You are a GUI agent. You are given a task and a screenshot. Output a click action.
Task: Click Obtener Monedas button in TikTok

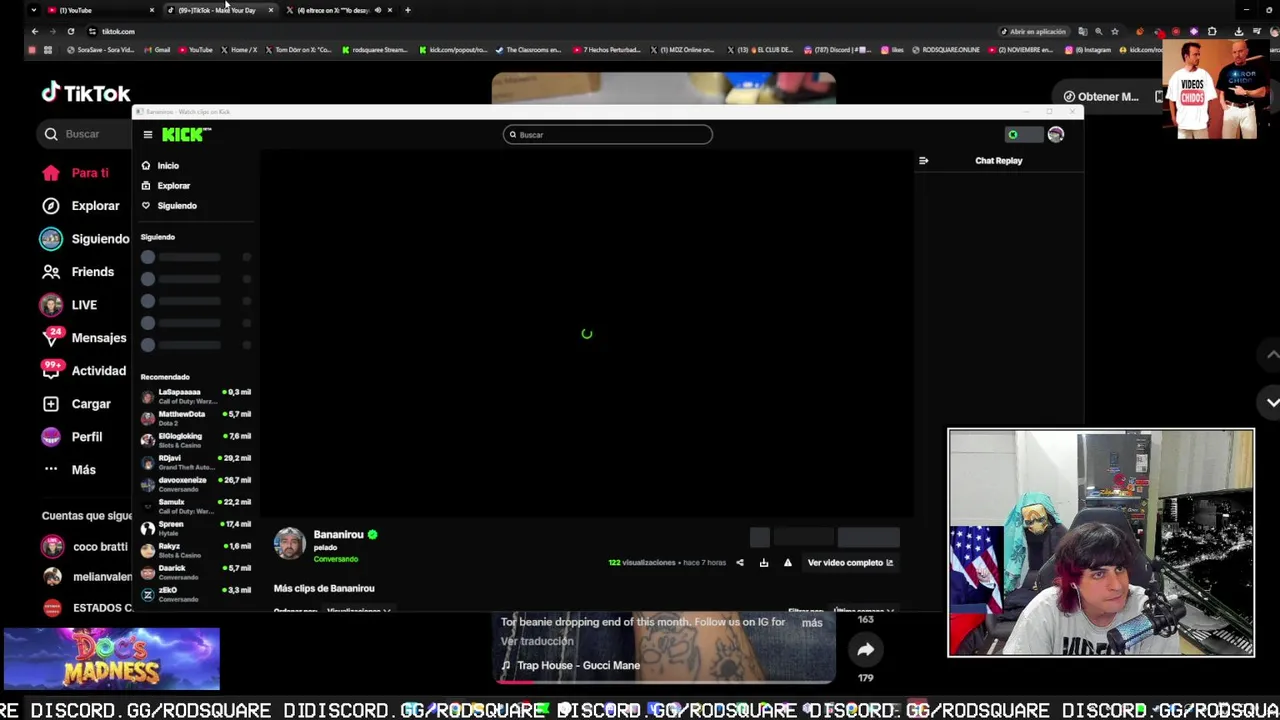point(1101,97)
